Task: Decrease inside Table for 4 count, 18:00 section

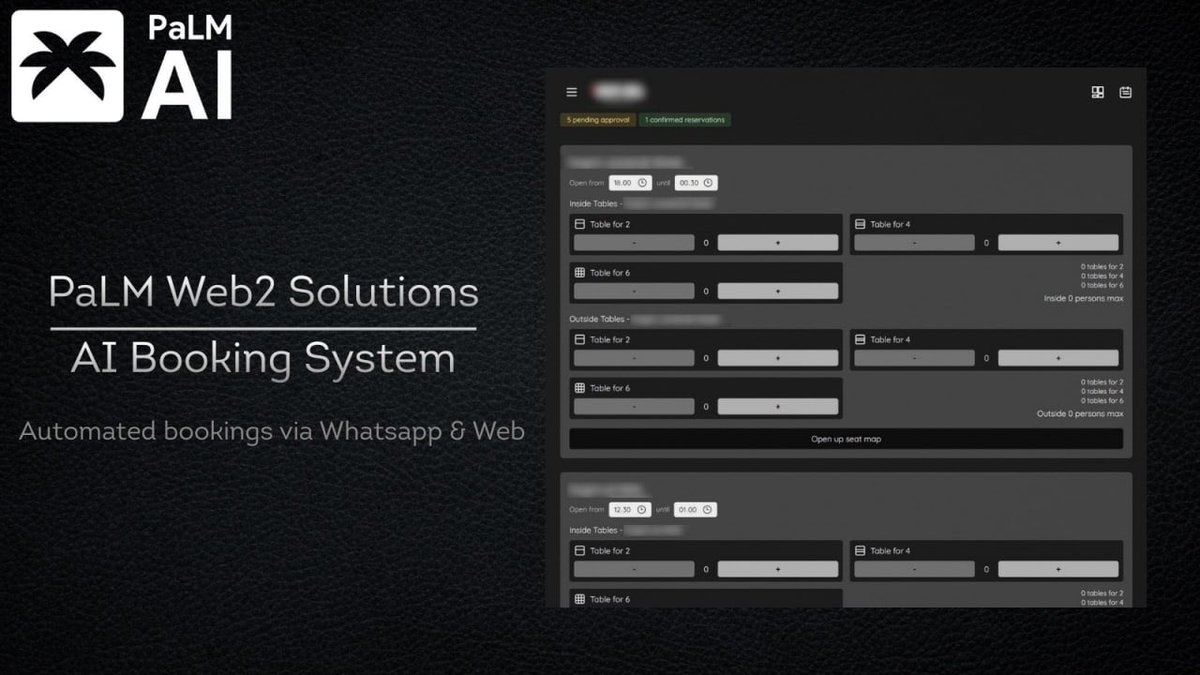Action: coord(914,243)
